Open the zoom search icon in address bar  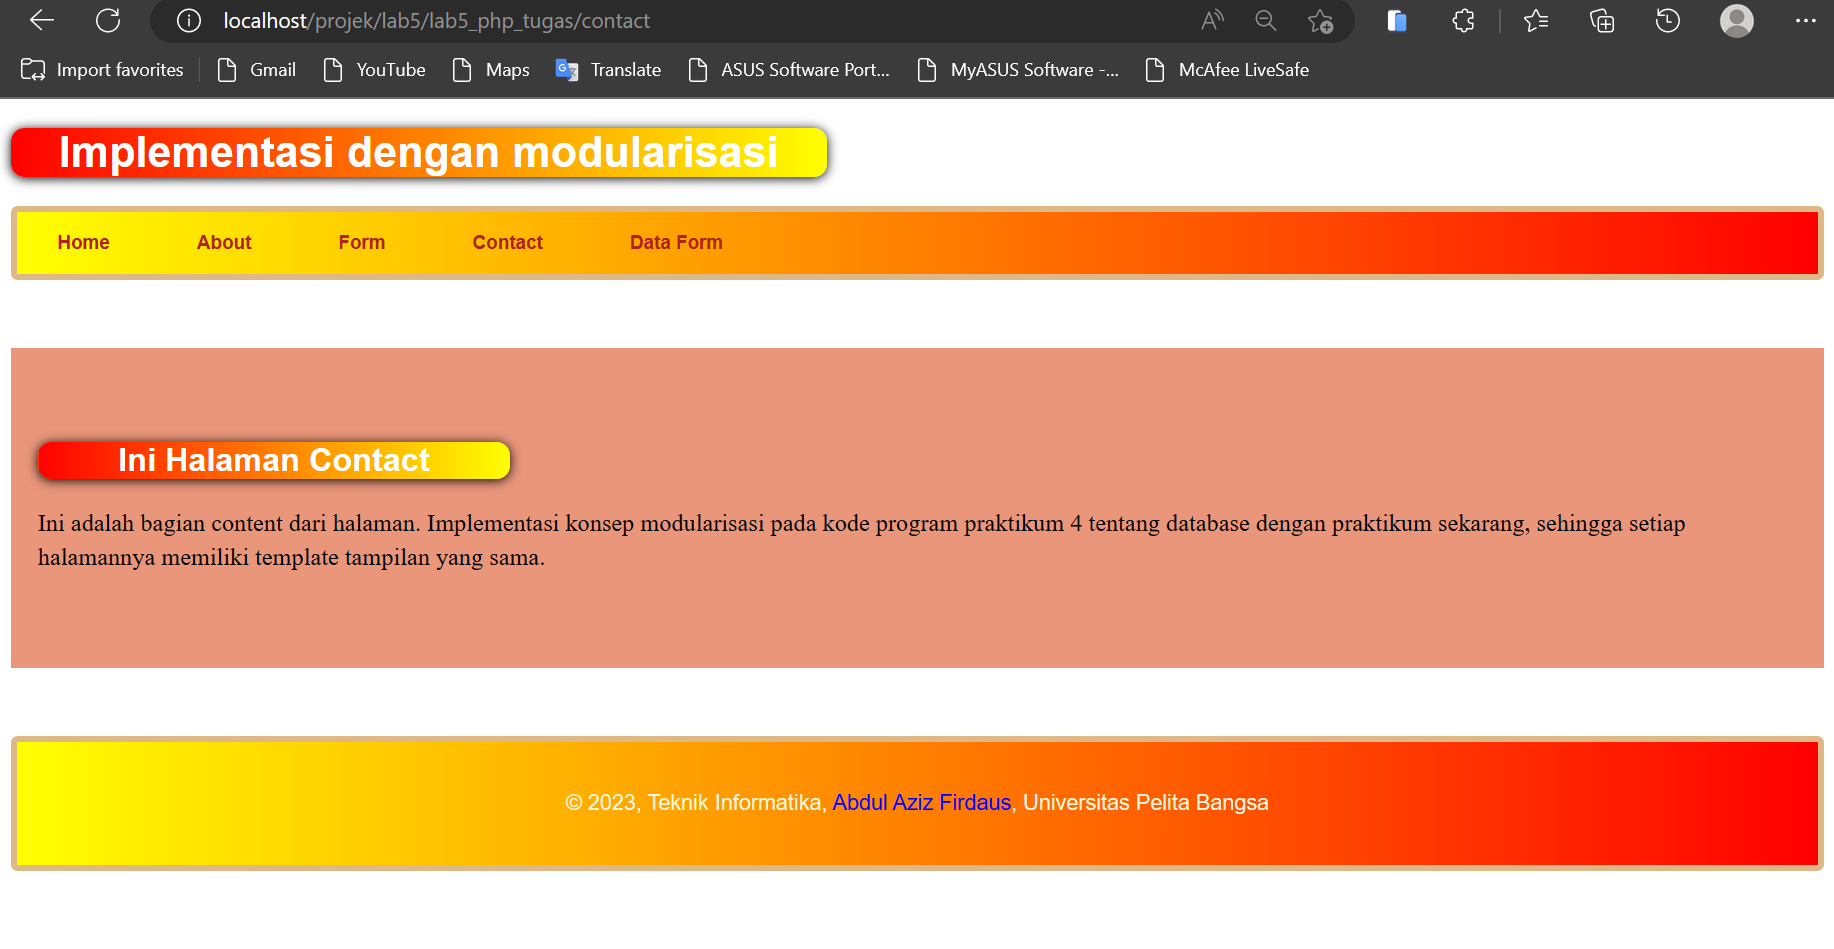tap(1265, 20)
